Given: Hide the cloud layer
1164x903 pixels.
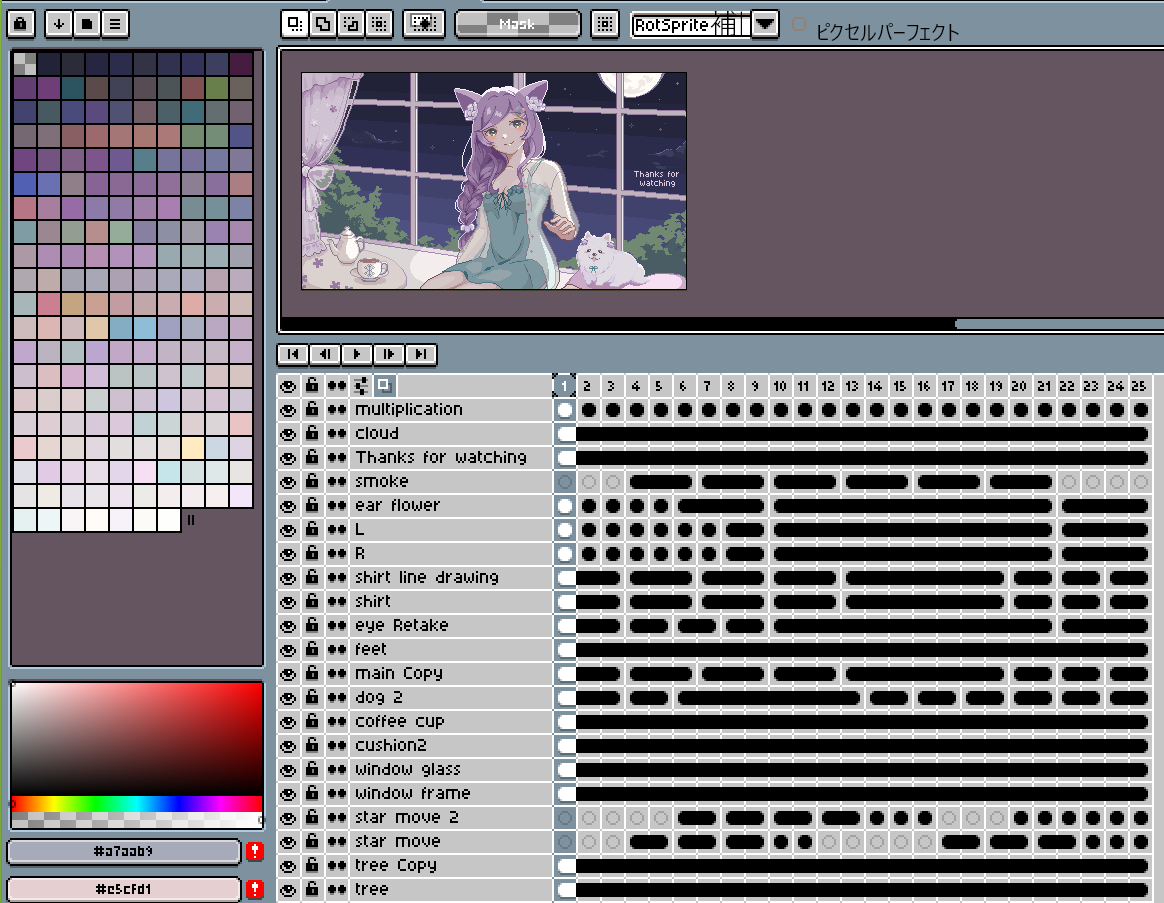Looking at the screenshot, I should [x=288, y=434].
